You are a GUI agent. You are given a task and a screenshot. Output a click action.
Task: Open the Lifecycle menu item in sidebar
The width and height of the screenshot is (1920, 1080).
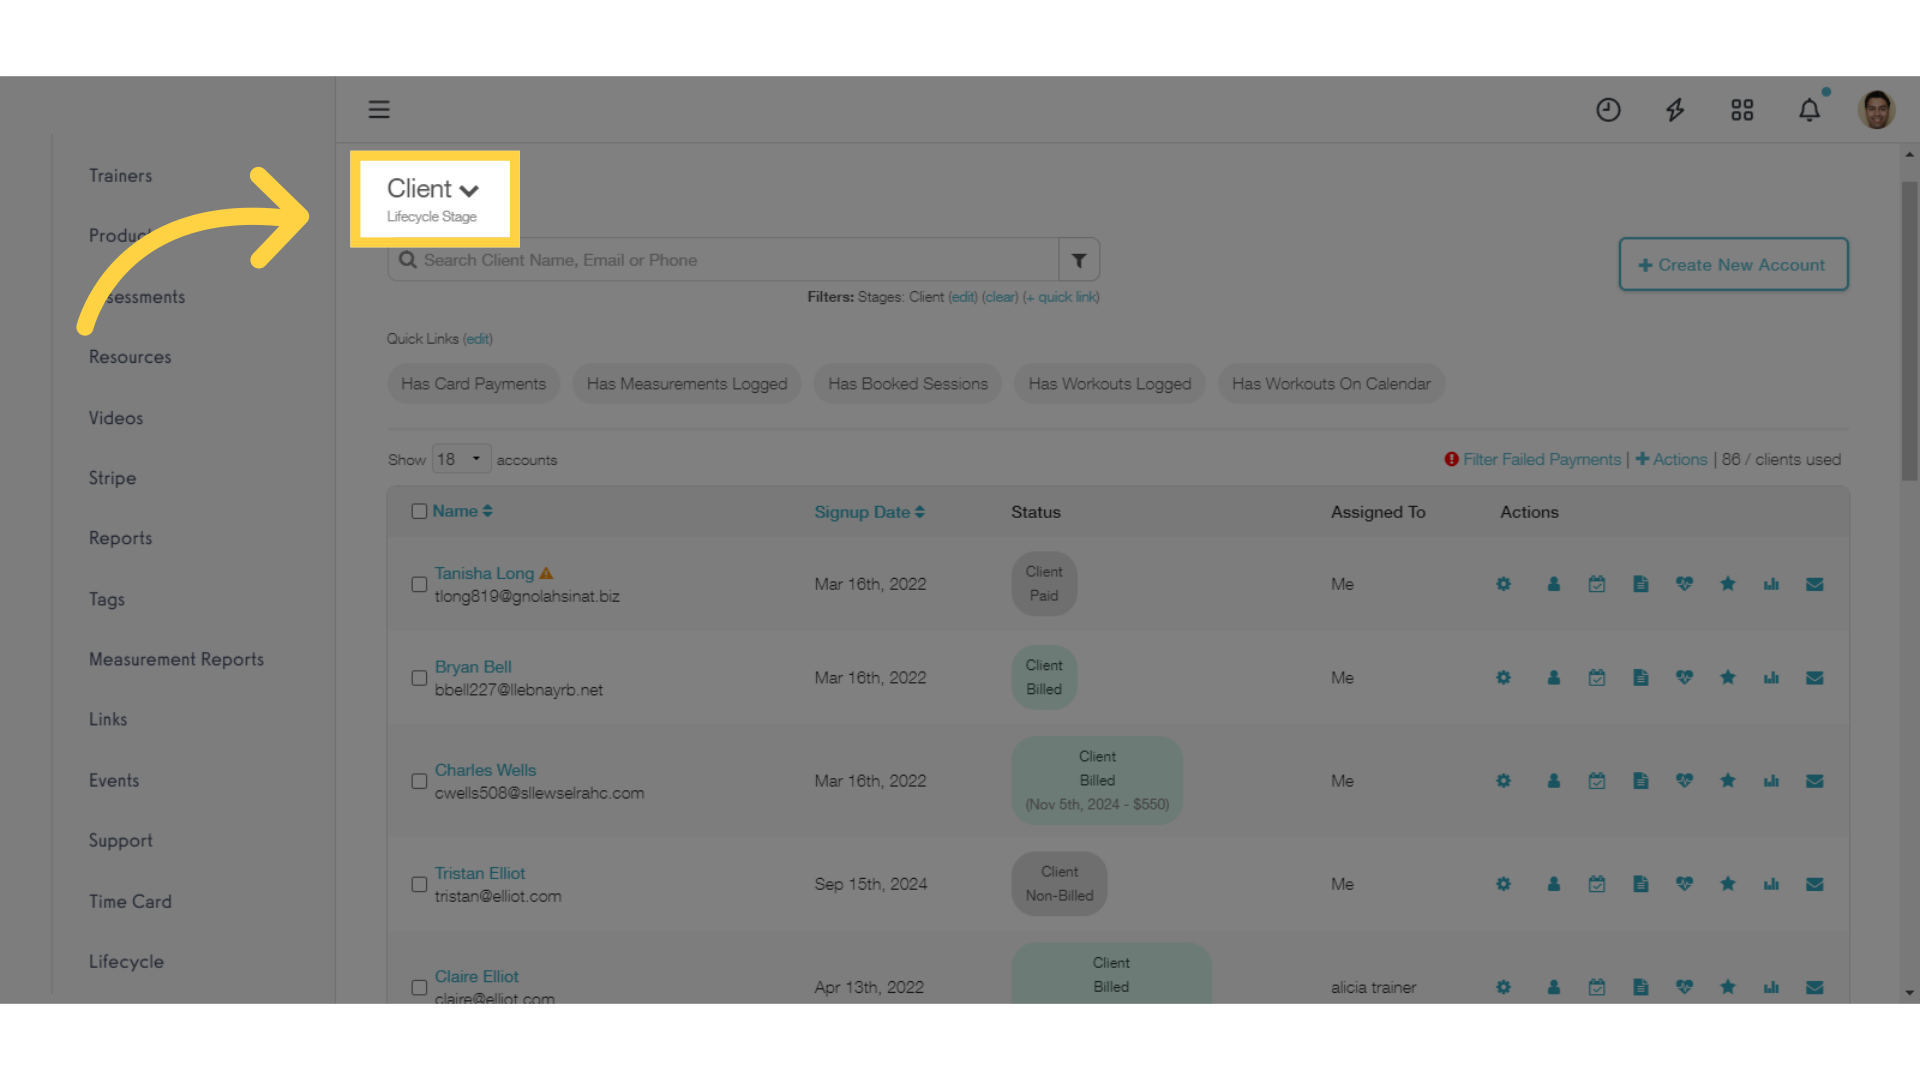(x=125, y=961)
